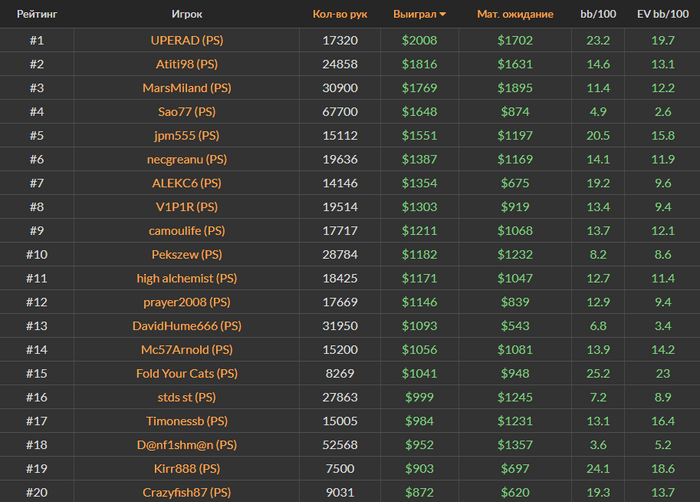Viewport: 700px width, 502px height.
Task: Select DavidHume666 (PS) player link
Action: point(186,326)
